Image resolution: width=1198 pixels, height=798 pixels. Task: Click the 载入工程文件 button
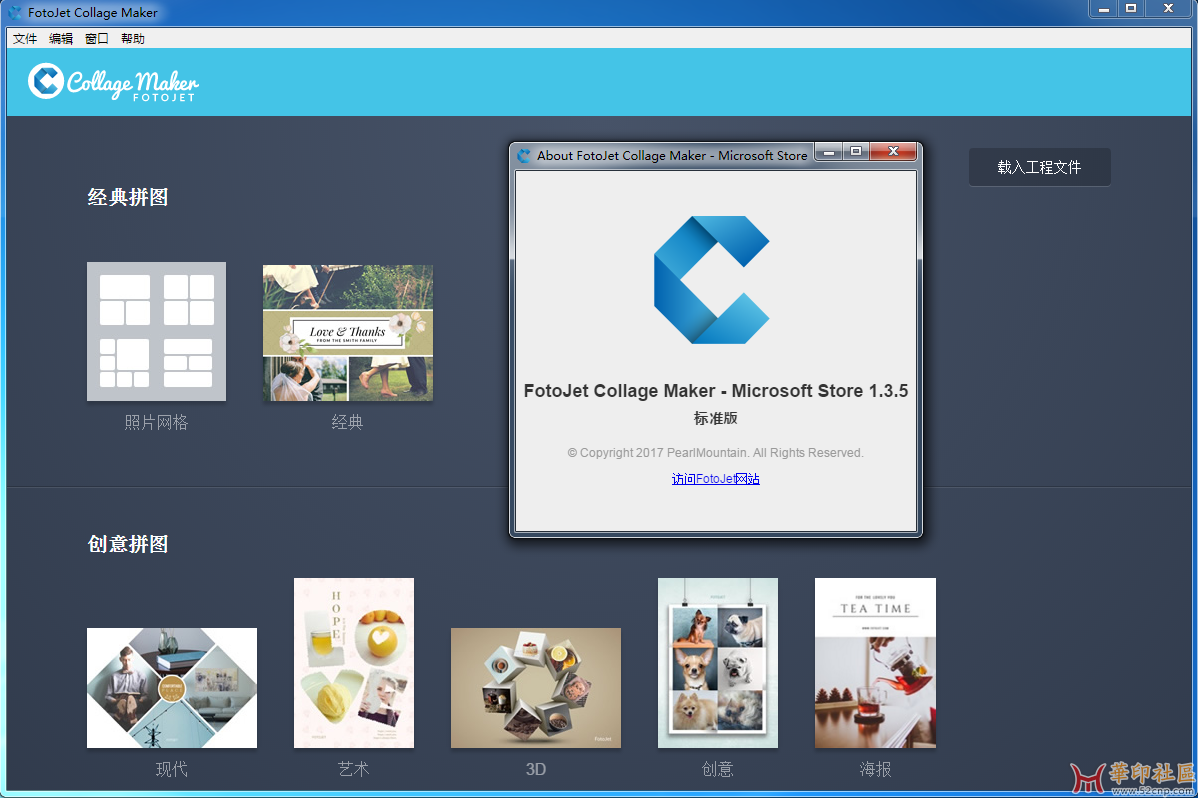1039,167
